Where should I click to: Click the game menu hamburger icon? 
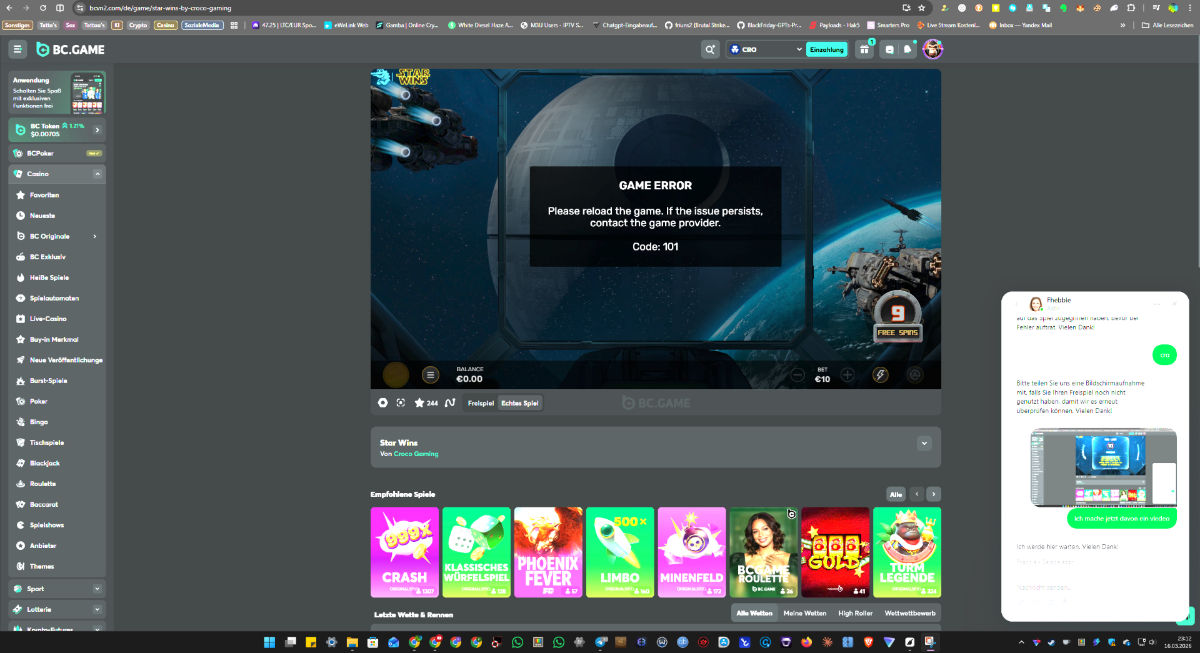(430, 375)
